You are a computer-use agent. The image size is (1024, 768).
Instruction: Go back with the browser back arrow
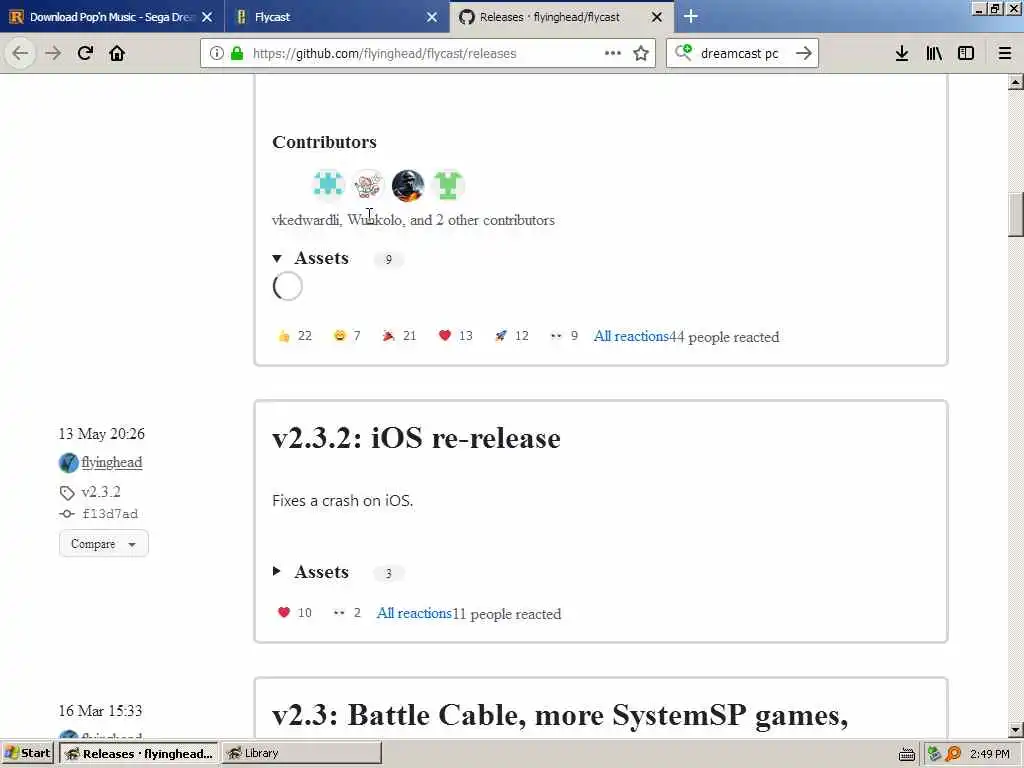point(20,53)
